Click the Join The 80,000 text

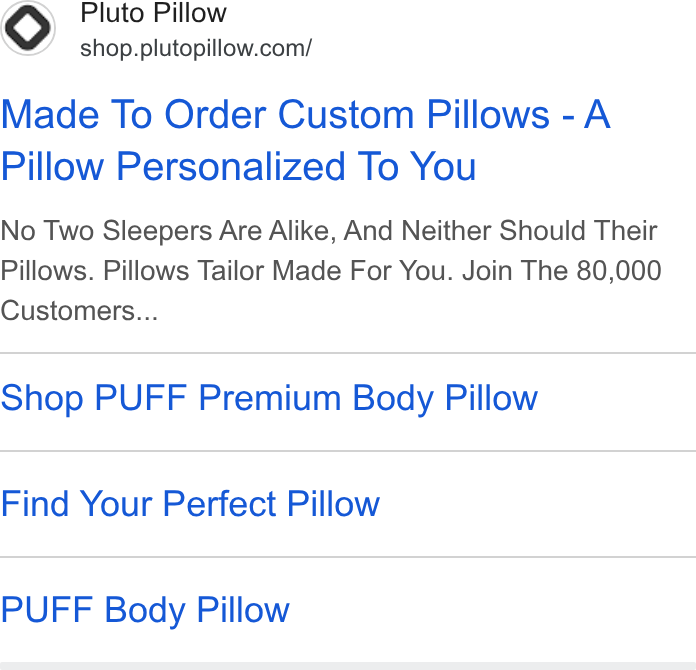click(562, 271)
